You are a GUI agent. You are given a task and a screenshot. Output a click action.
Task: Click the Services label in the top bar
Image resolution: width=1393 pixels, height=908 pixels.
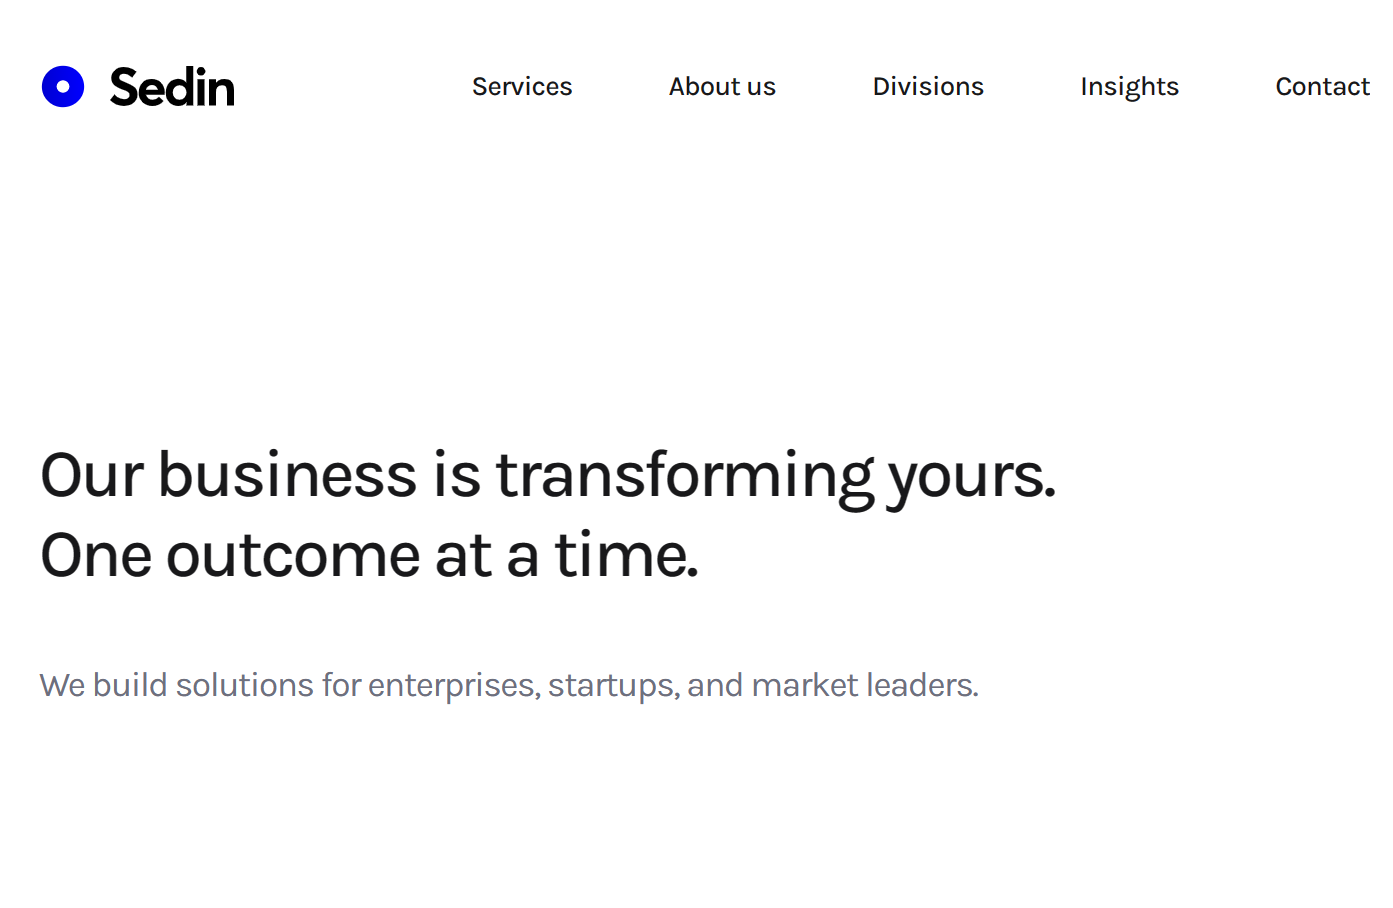pyautogui.click(x=522, y=87)
